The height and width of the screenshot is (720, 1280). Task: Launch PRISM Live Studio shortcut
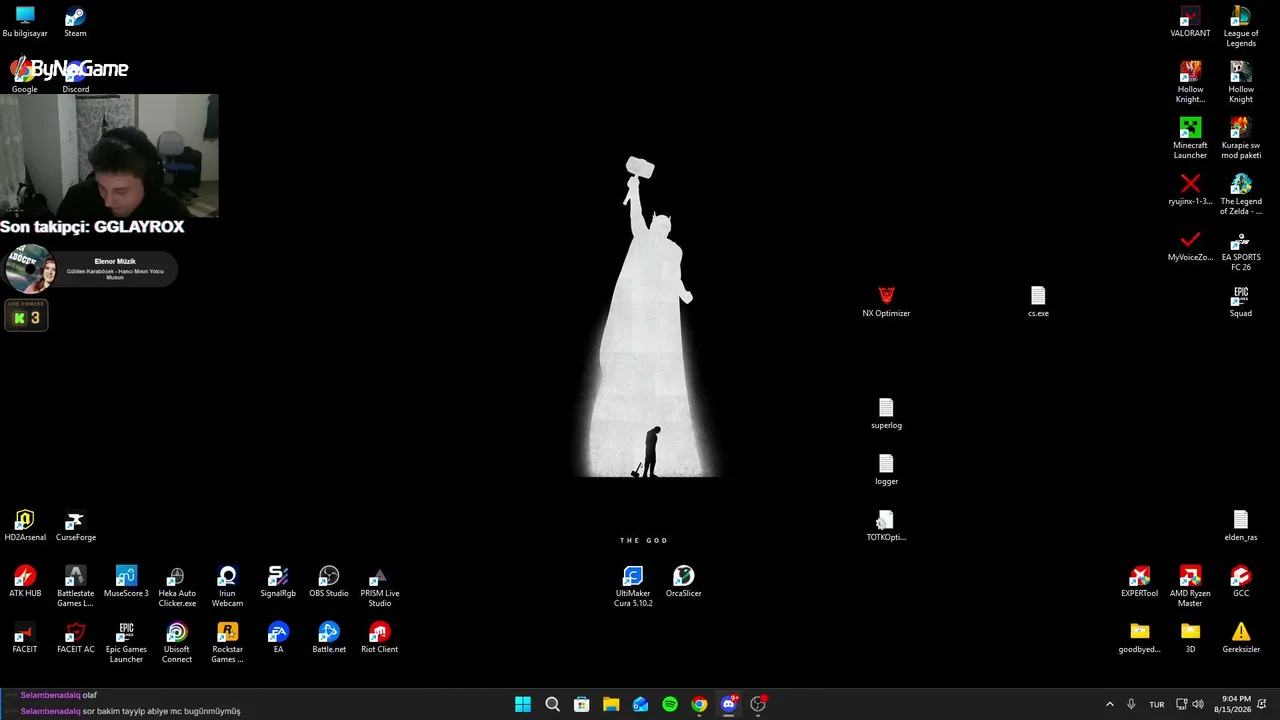click(380, 587)
